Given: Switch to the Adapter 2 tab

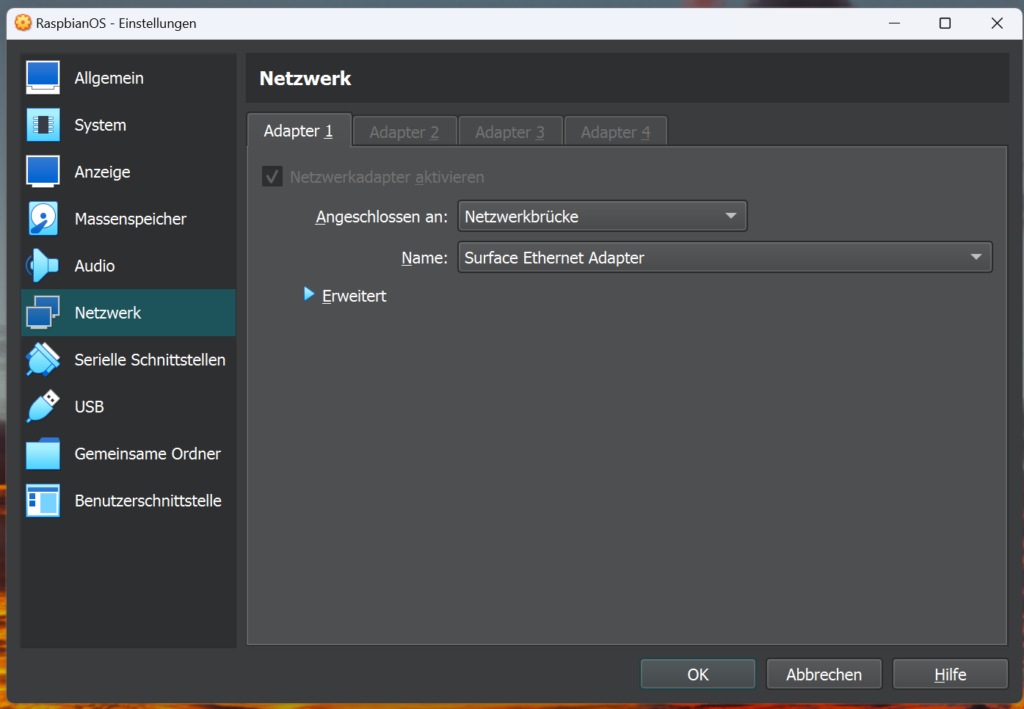Looking at the screenshot, I should pyautogui.click(x=404, y=132).
